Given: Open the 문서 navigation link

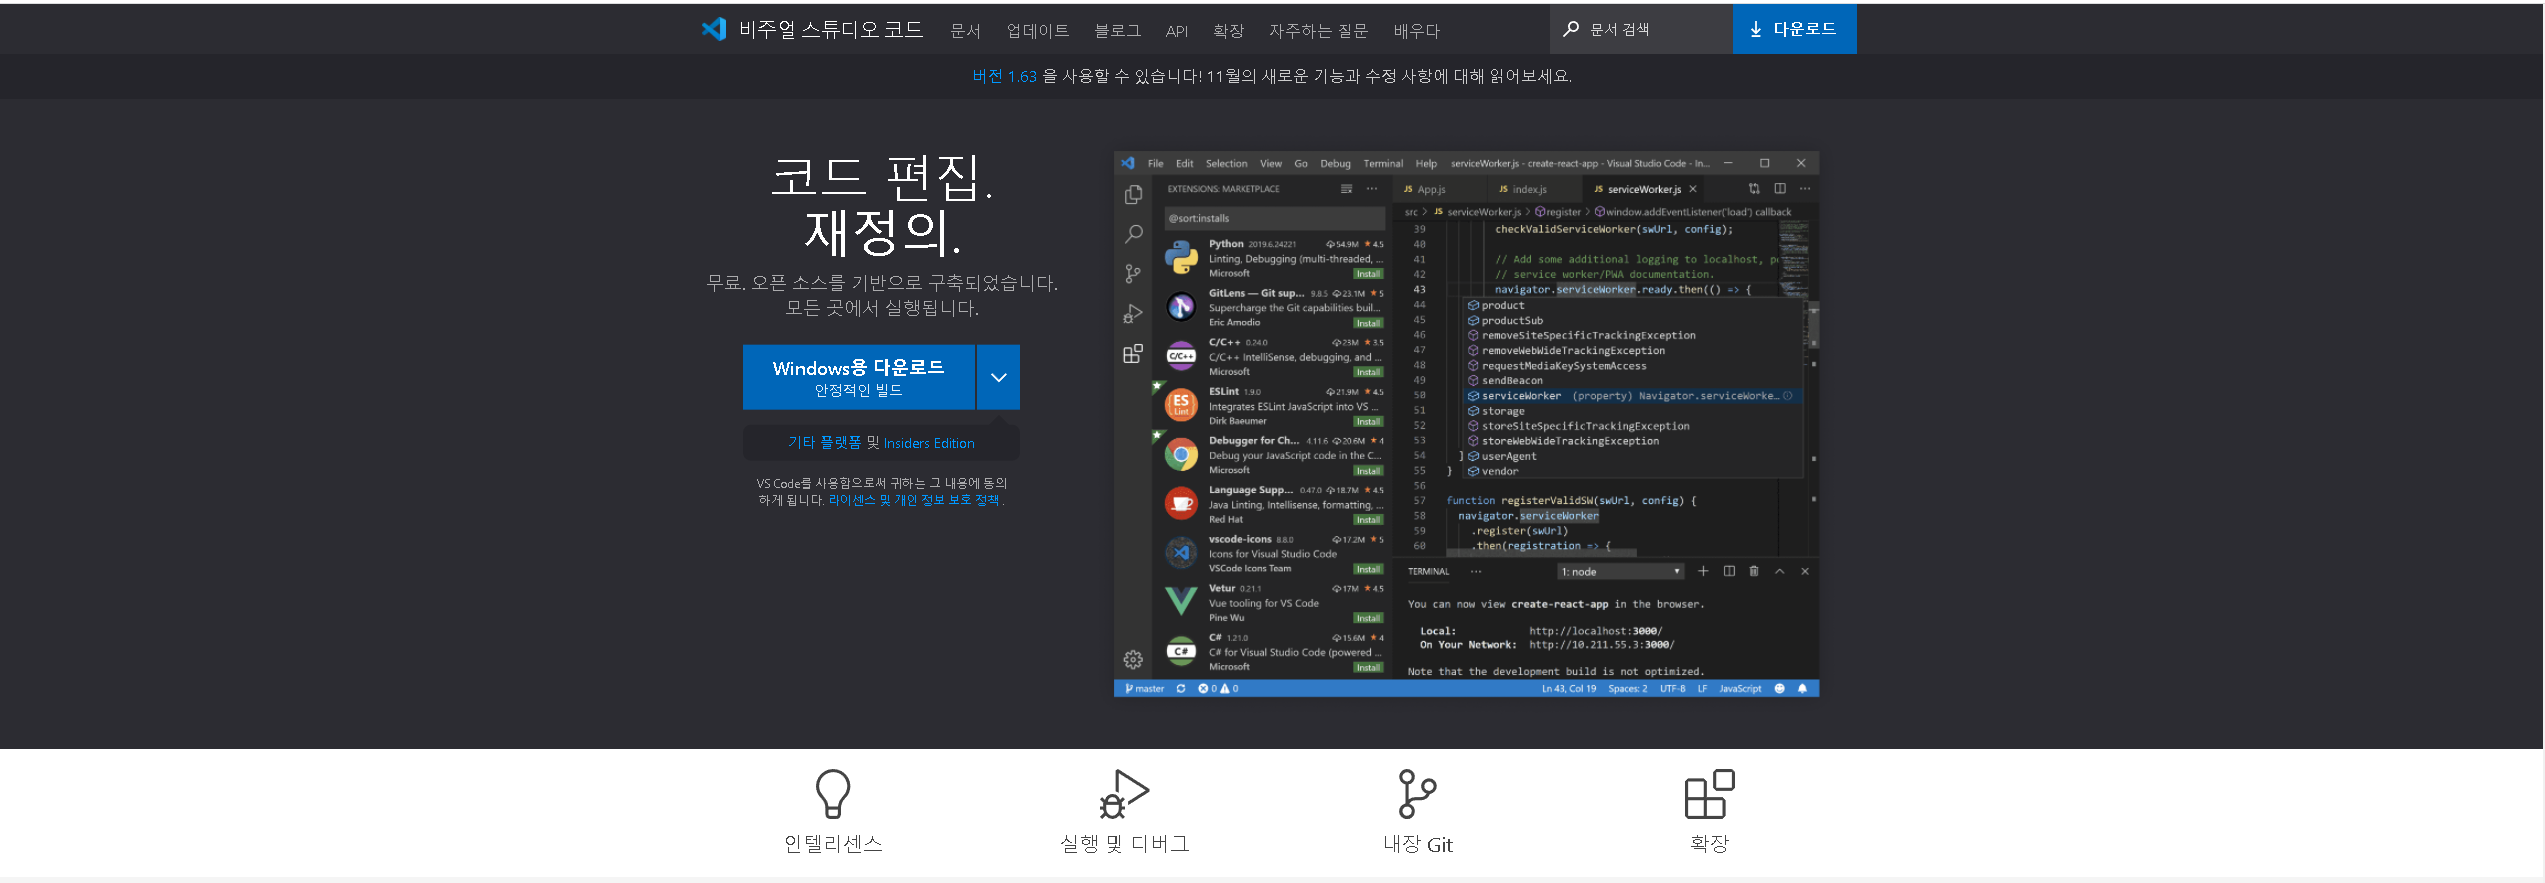Looking at the screenshot, I should pyautogui.click(x=965, y=31).
